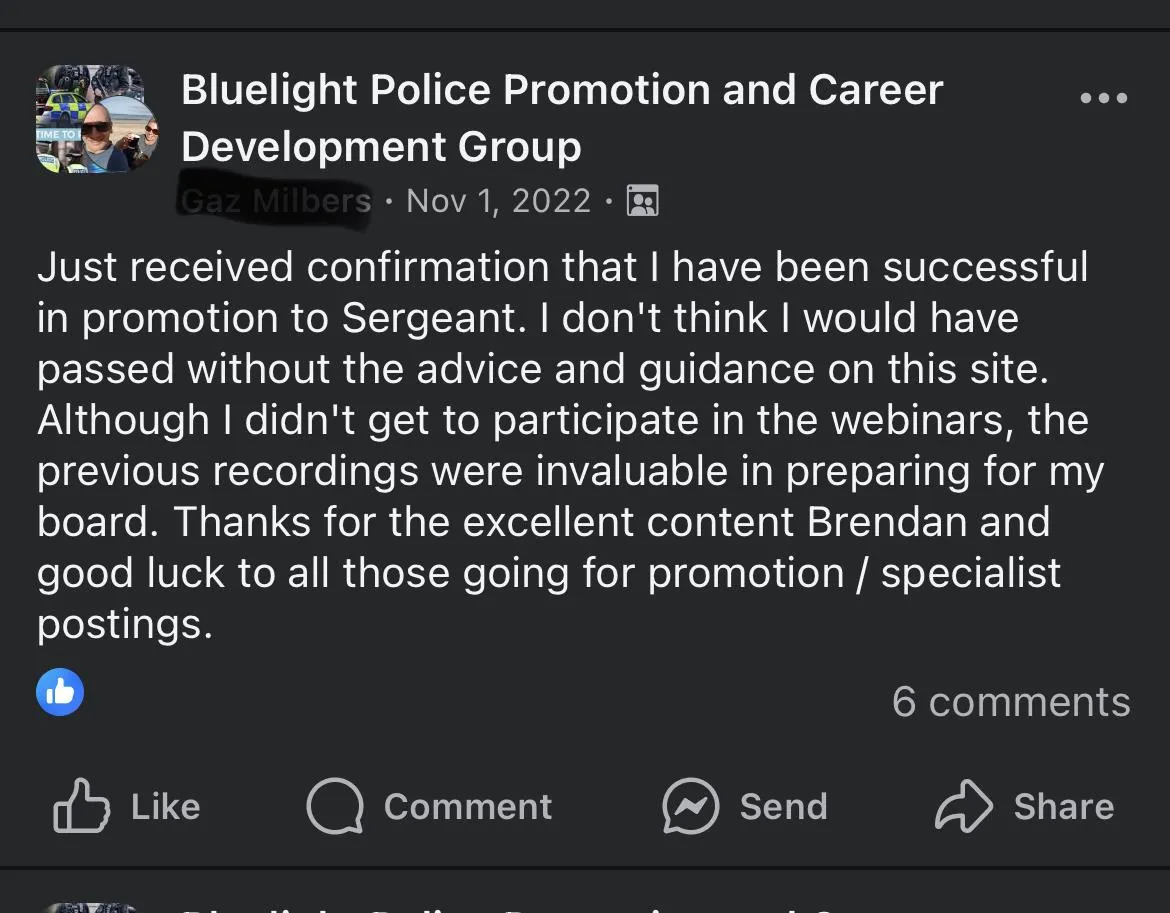Click the group audience icon beside date

(642, 201)
